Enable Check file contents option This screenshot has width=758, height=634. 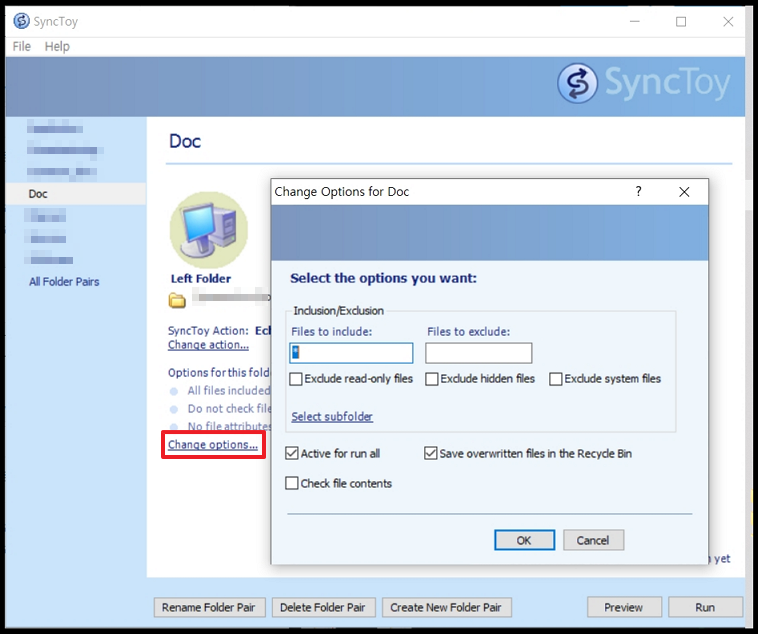coord(292,483)
